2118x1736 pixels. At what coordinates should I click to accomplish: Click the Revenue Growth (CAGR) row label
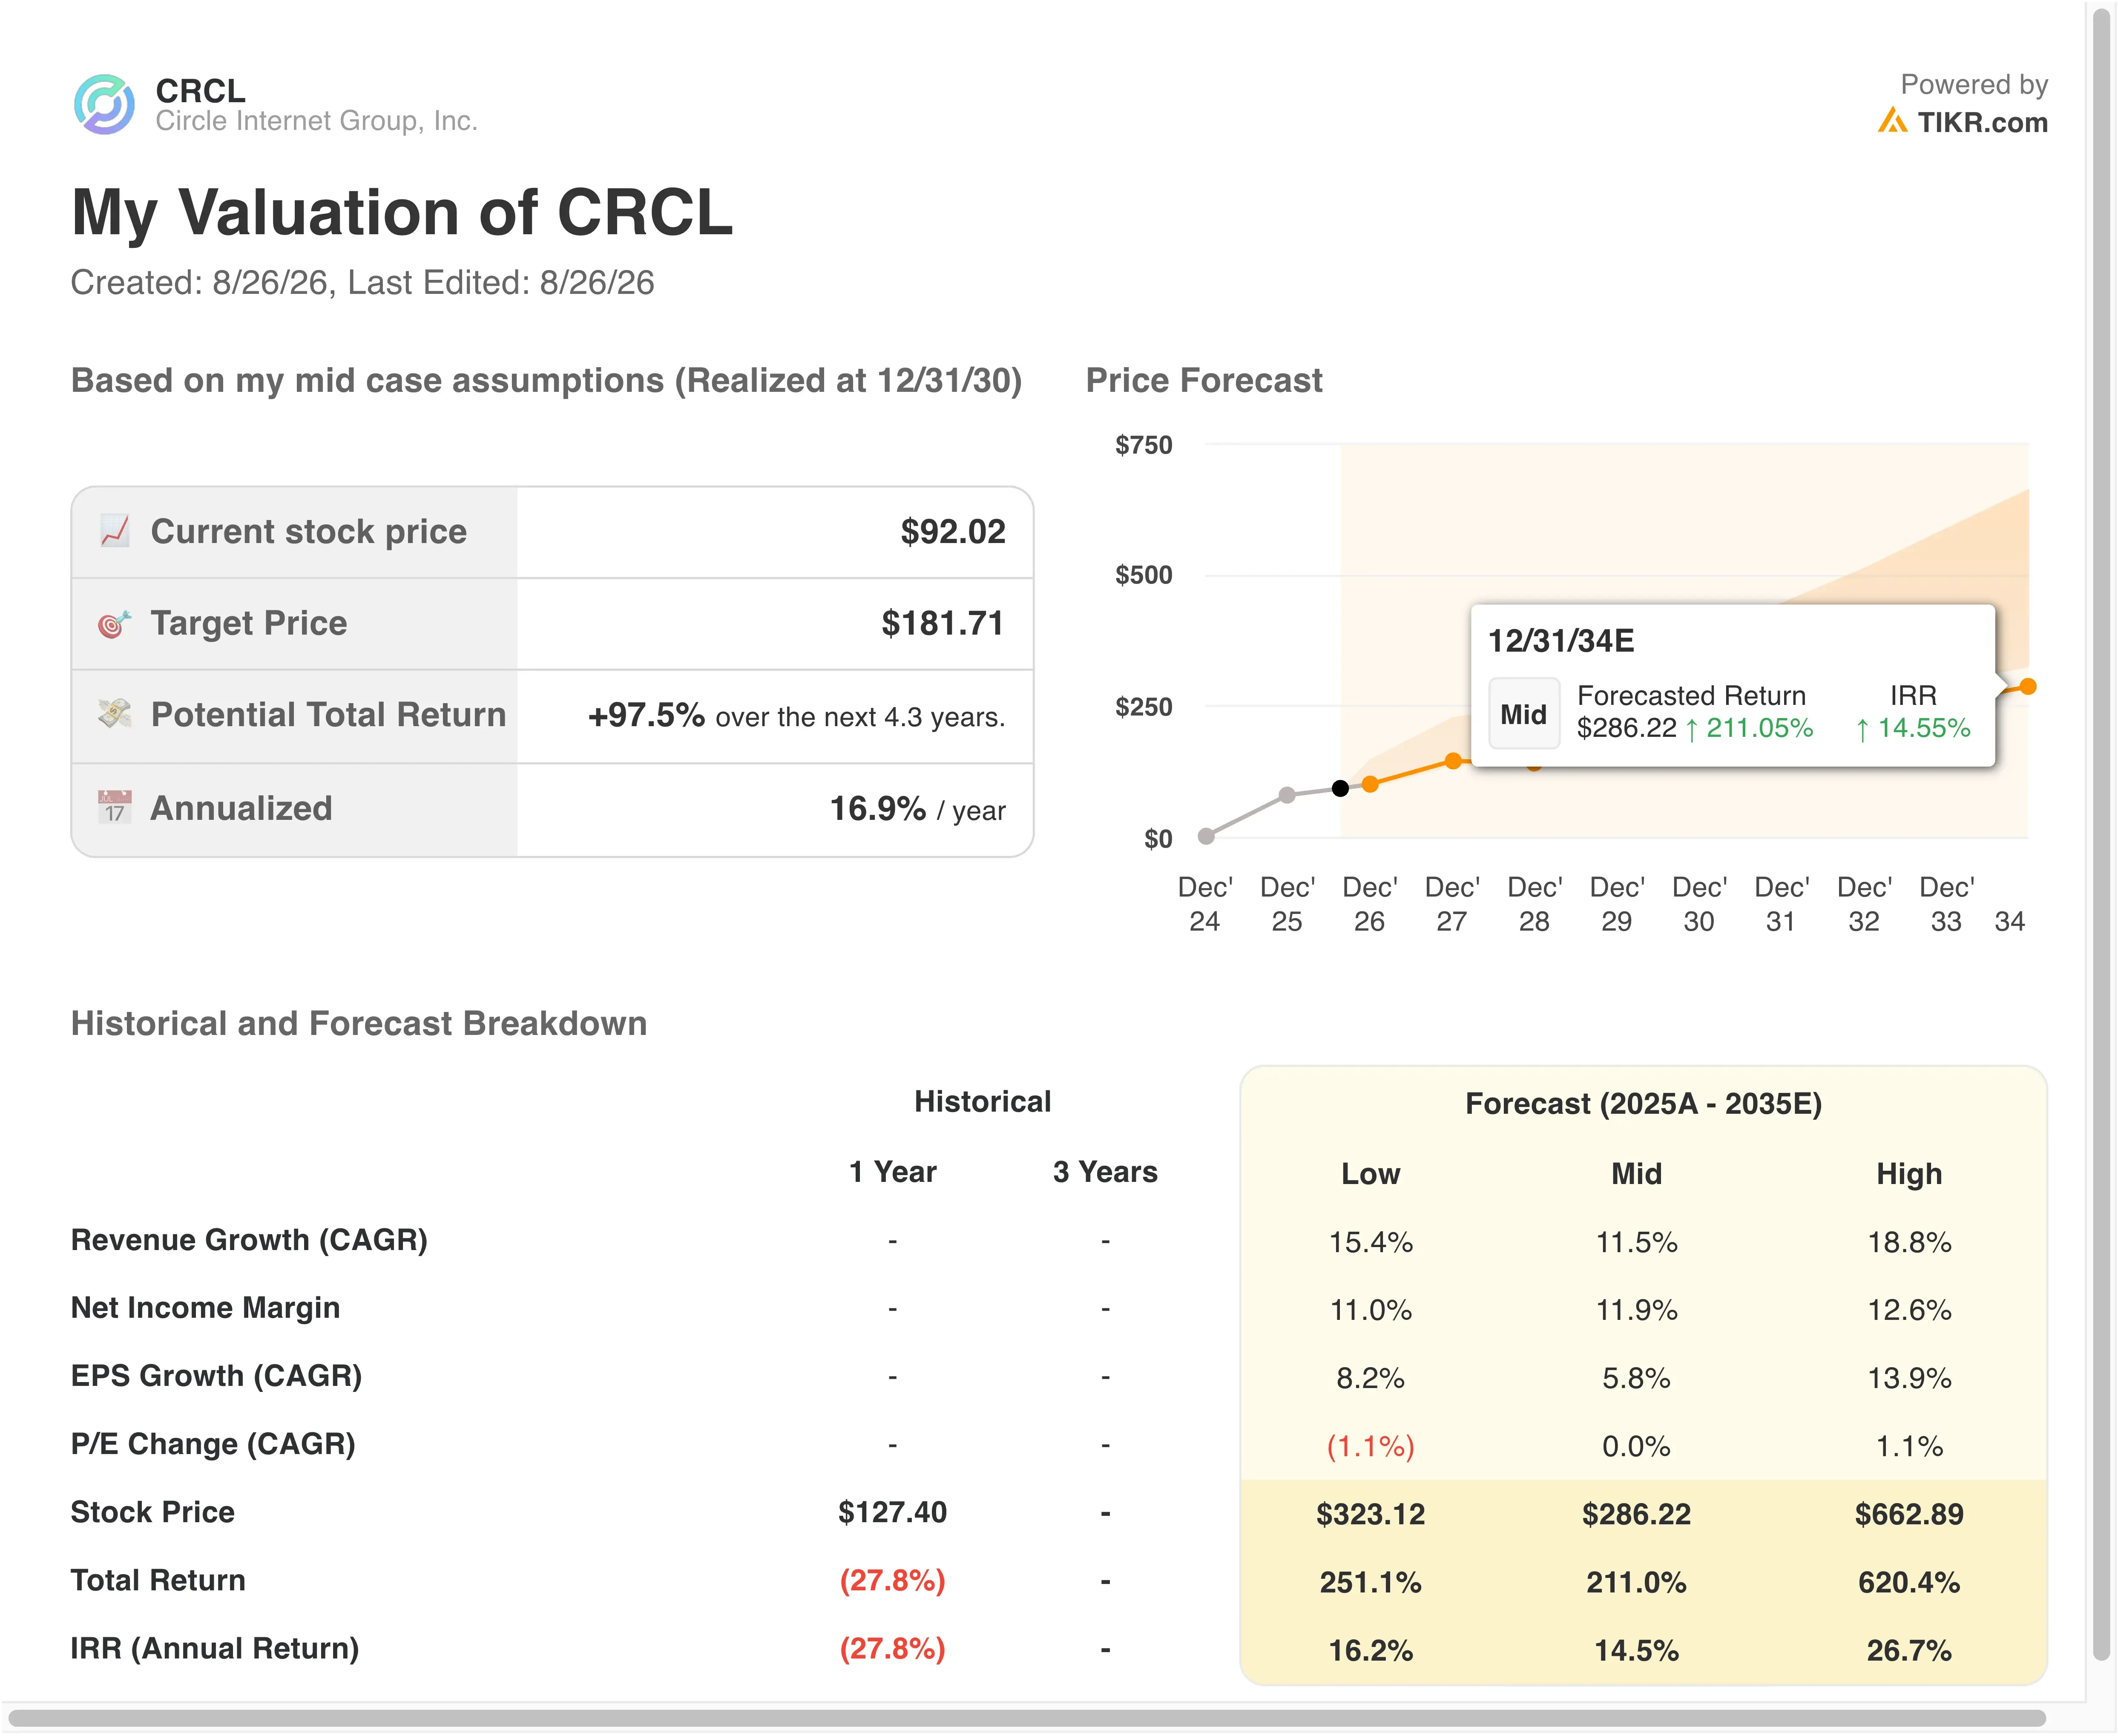click(249, 1240)
